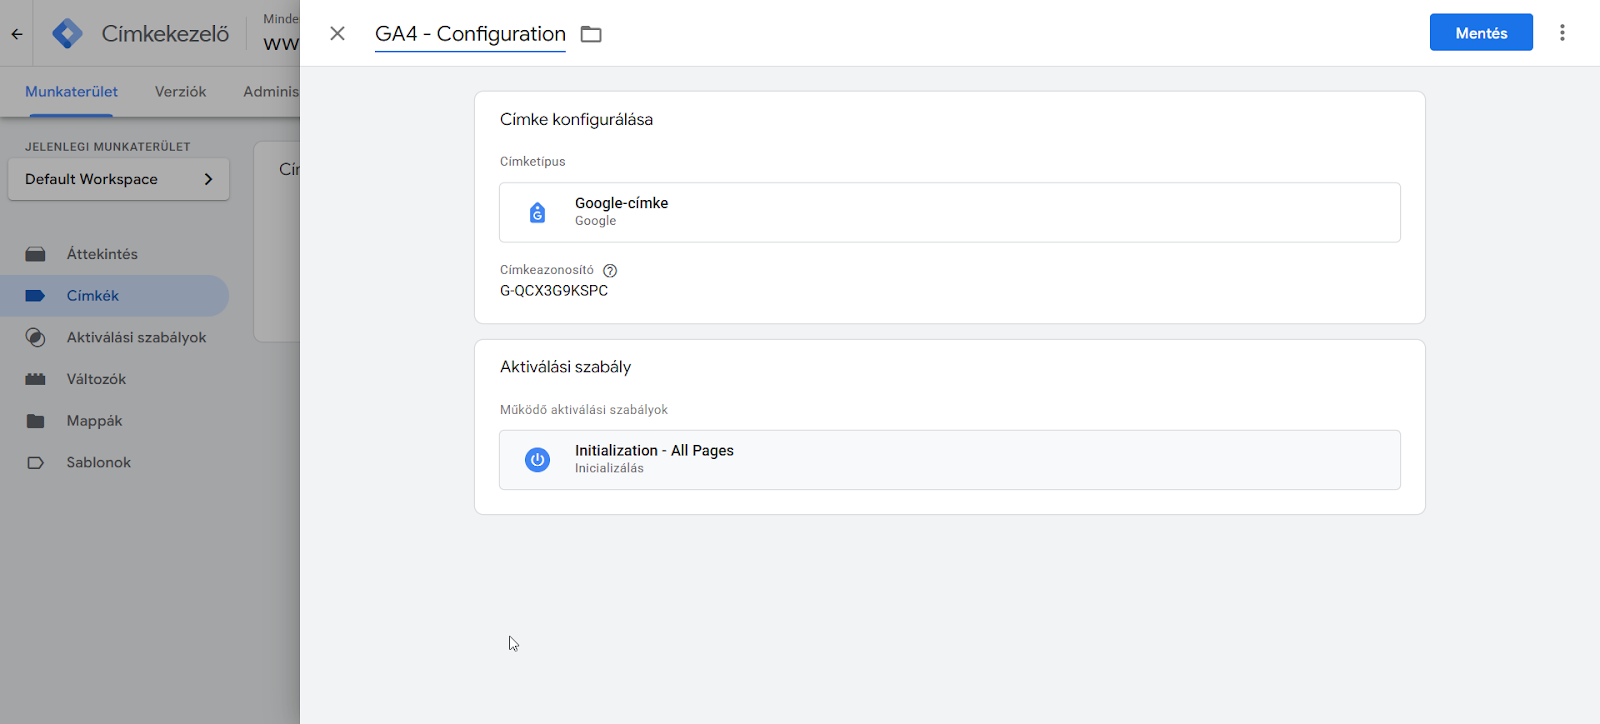
Task: Click the Inicializálás trigger type text
Action: click(x=609, y=468)
